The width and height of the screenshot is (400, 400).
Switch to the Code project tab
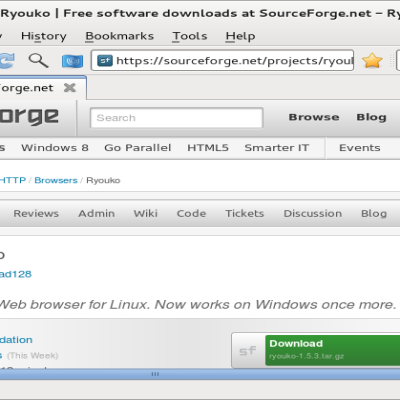(191, 213)
